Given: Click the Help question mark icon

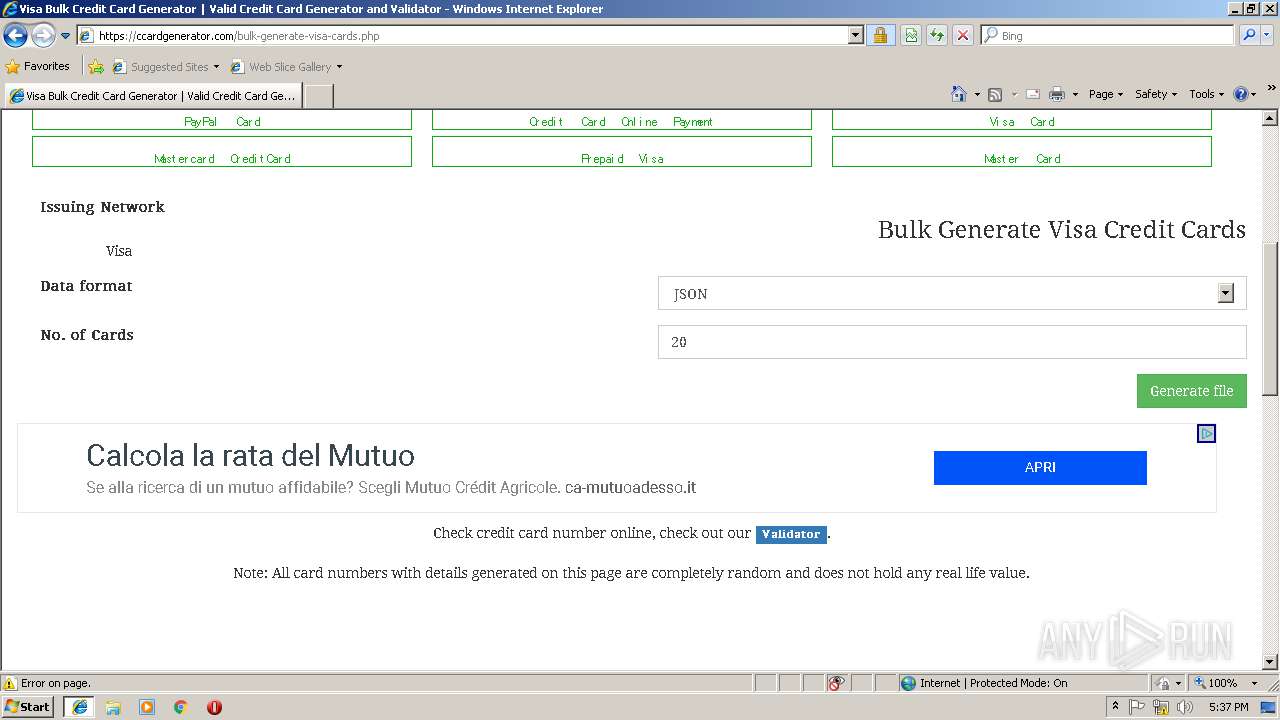Looking at the screenshot, I should click(1241, 94).
